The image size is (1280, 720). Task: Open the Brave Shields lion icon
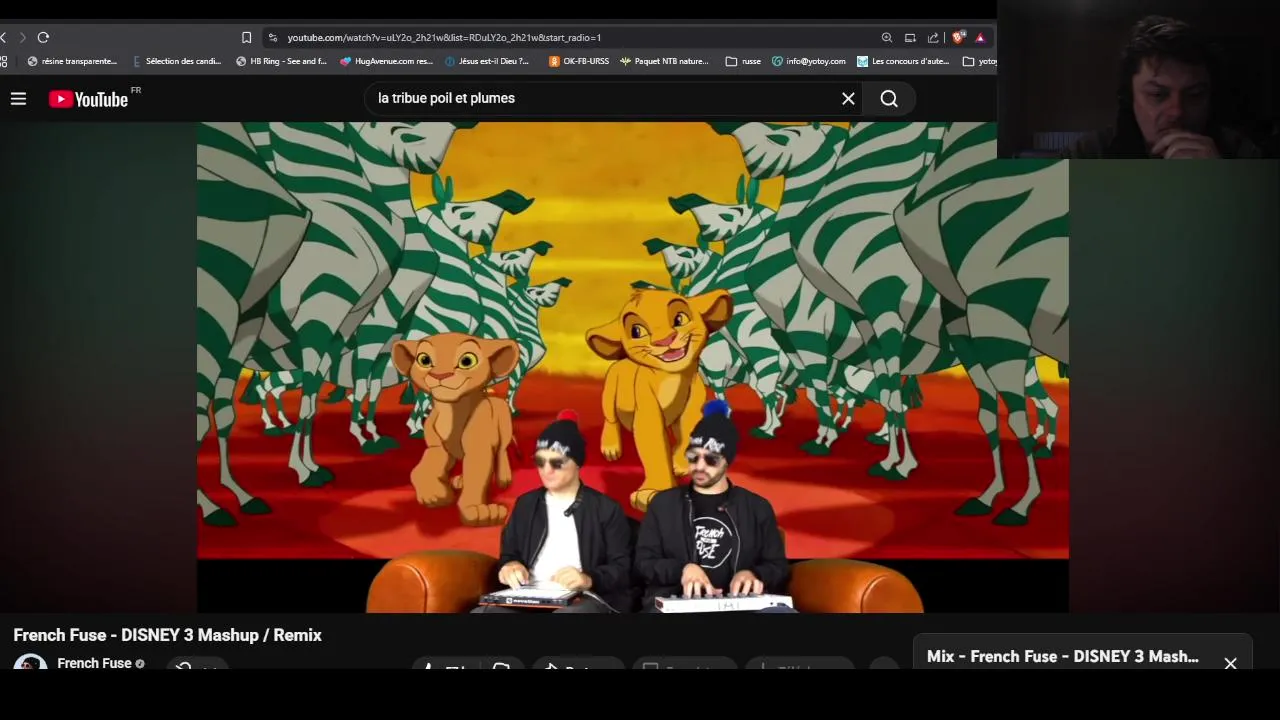pyautogui.click(x=958, y=37)
